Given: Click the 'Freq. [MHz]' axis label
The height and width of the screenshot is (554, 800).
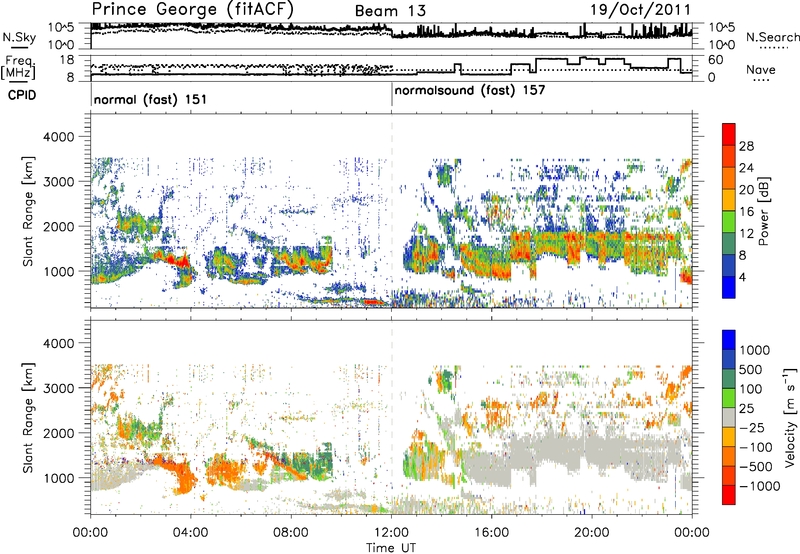Looking at the screenshot, I should tap(20, 68).
